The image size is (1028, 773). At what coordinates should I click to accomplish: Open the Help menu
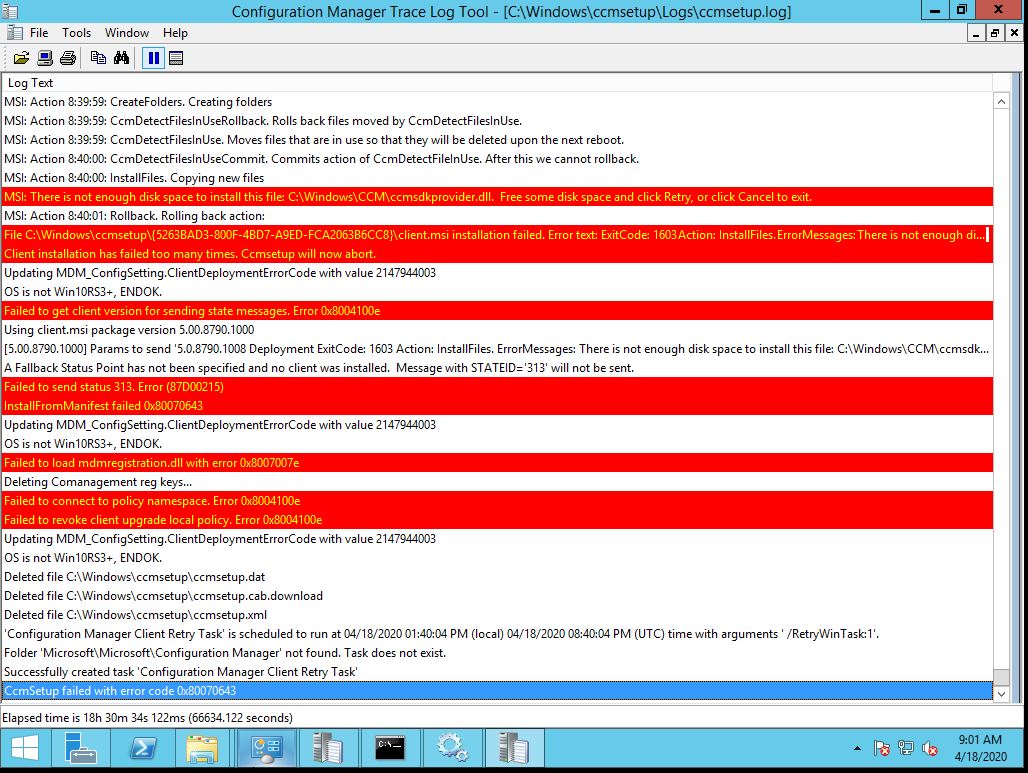[175, 33]
